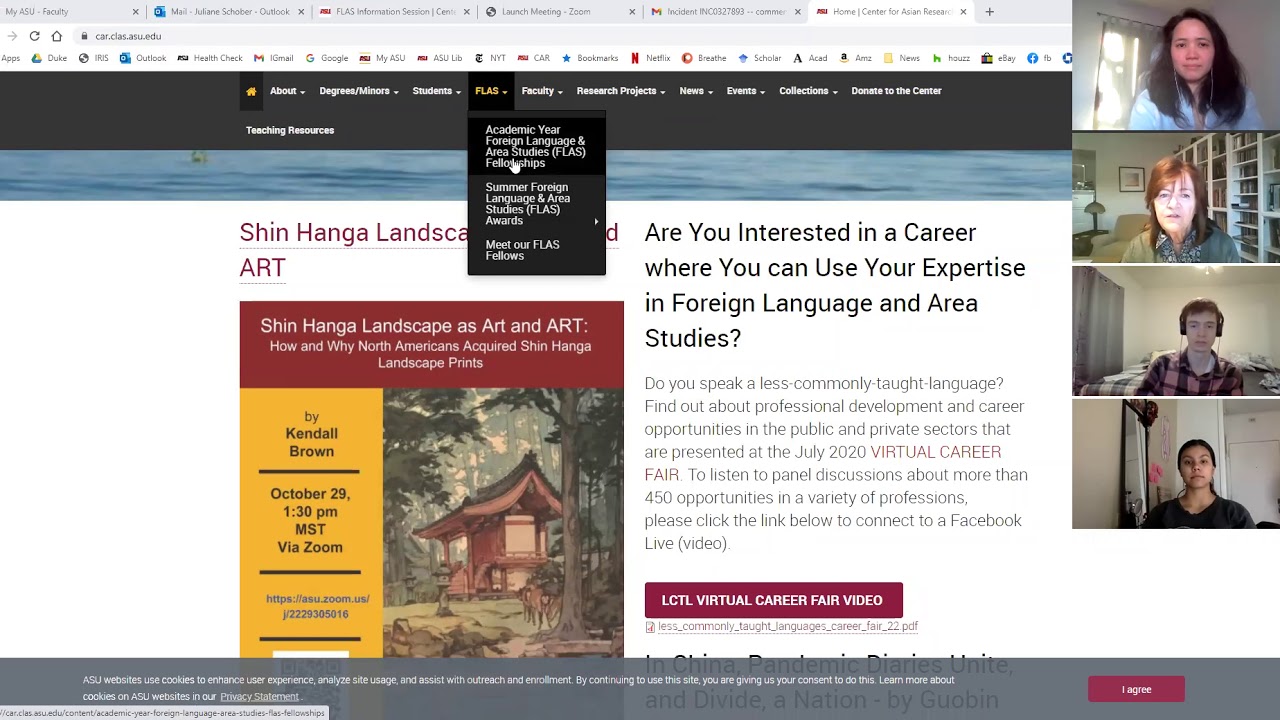
Task: Open the IGmail bookmark
Action: (x=274, y=58)
